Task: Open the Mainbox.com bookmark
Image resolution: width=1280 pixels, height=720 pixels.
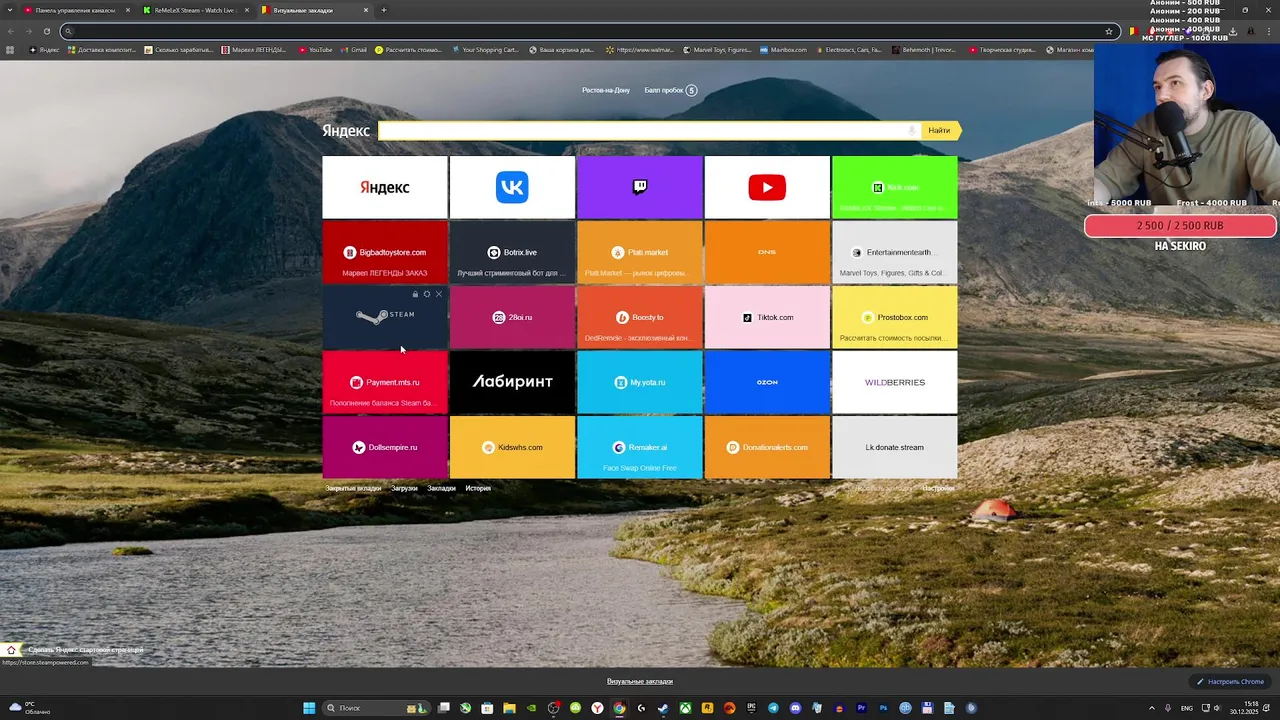Action: pos(783,49)
